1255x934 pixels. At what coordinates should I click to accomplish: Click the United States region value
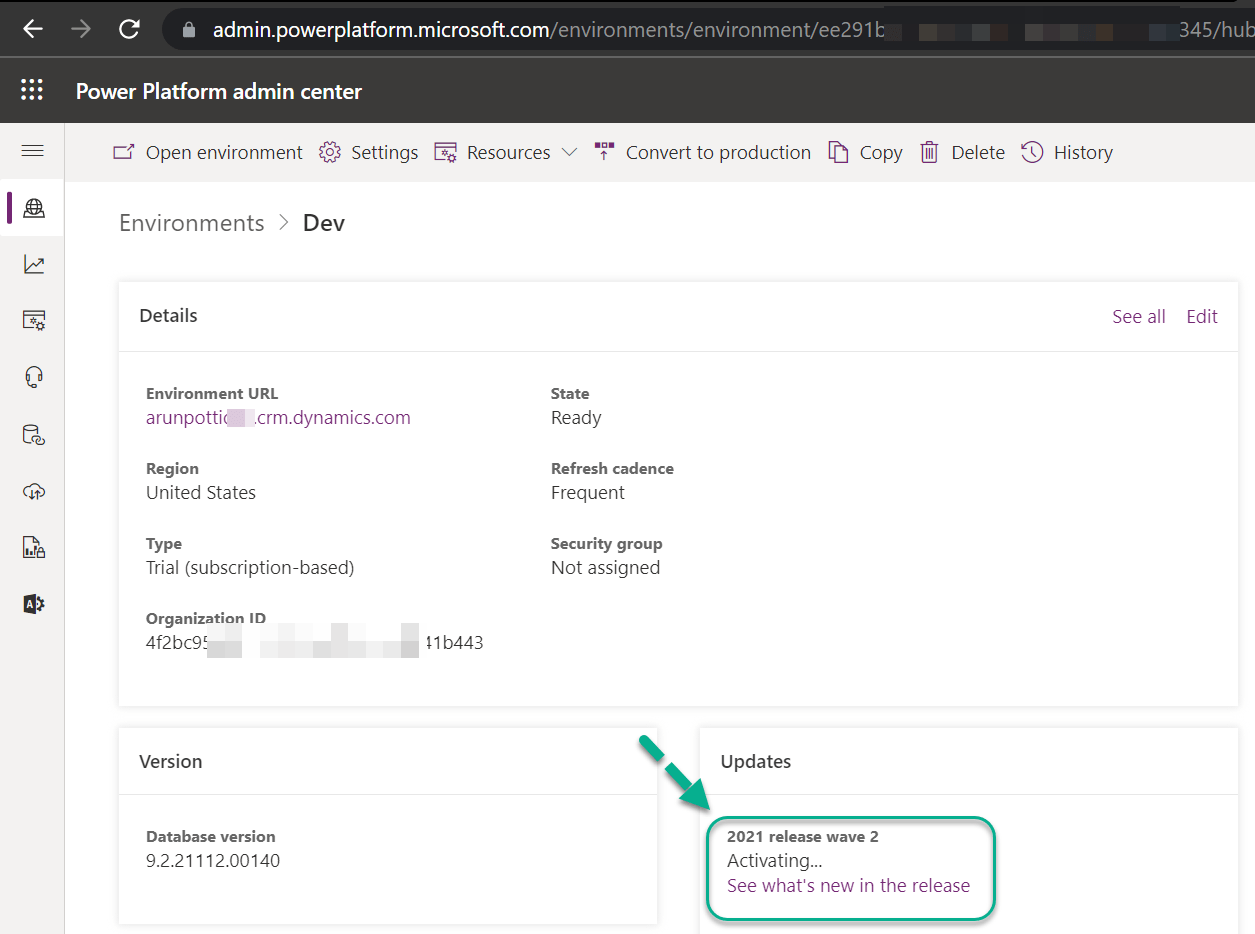[201, 493]
